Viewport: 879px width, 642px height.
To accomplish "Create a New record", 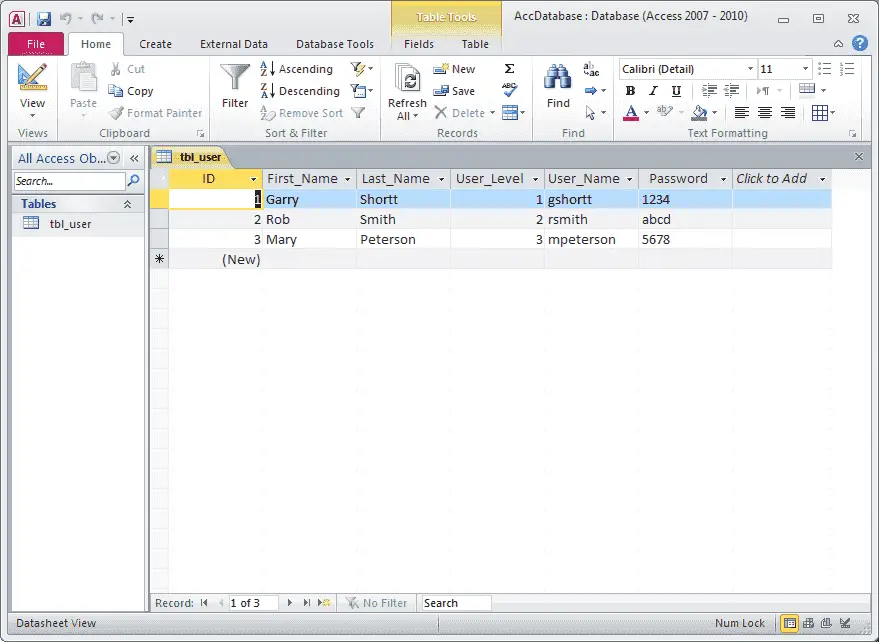I will [x=455, y=69].
